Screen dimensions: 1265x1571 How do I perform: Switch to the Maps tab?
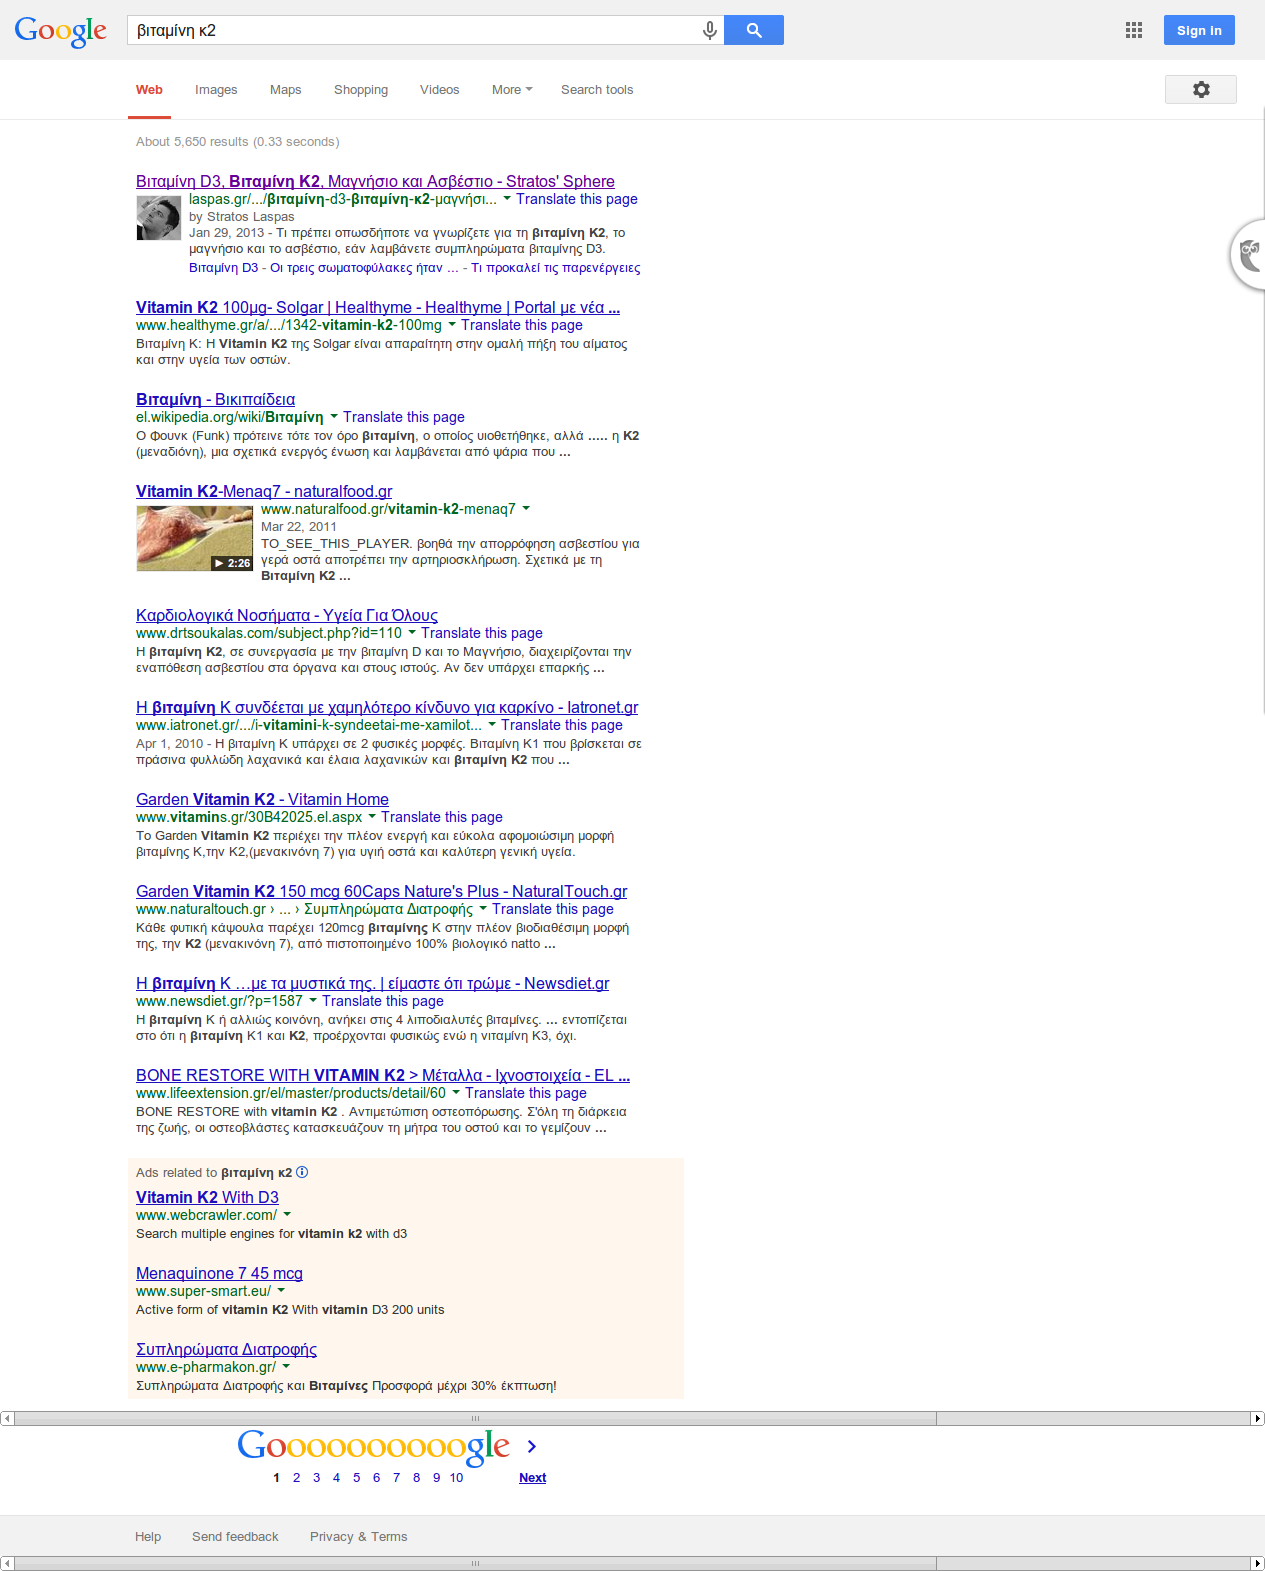click(285, 89)
